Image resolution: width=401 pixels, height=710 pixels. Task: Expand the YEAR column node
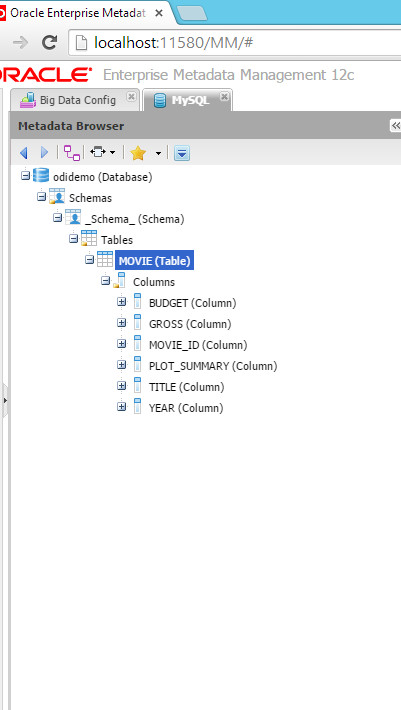pos(121,407)
